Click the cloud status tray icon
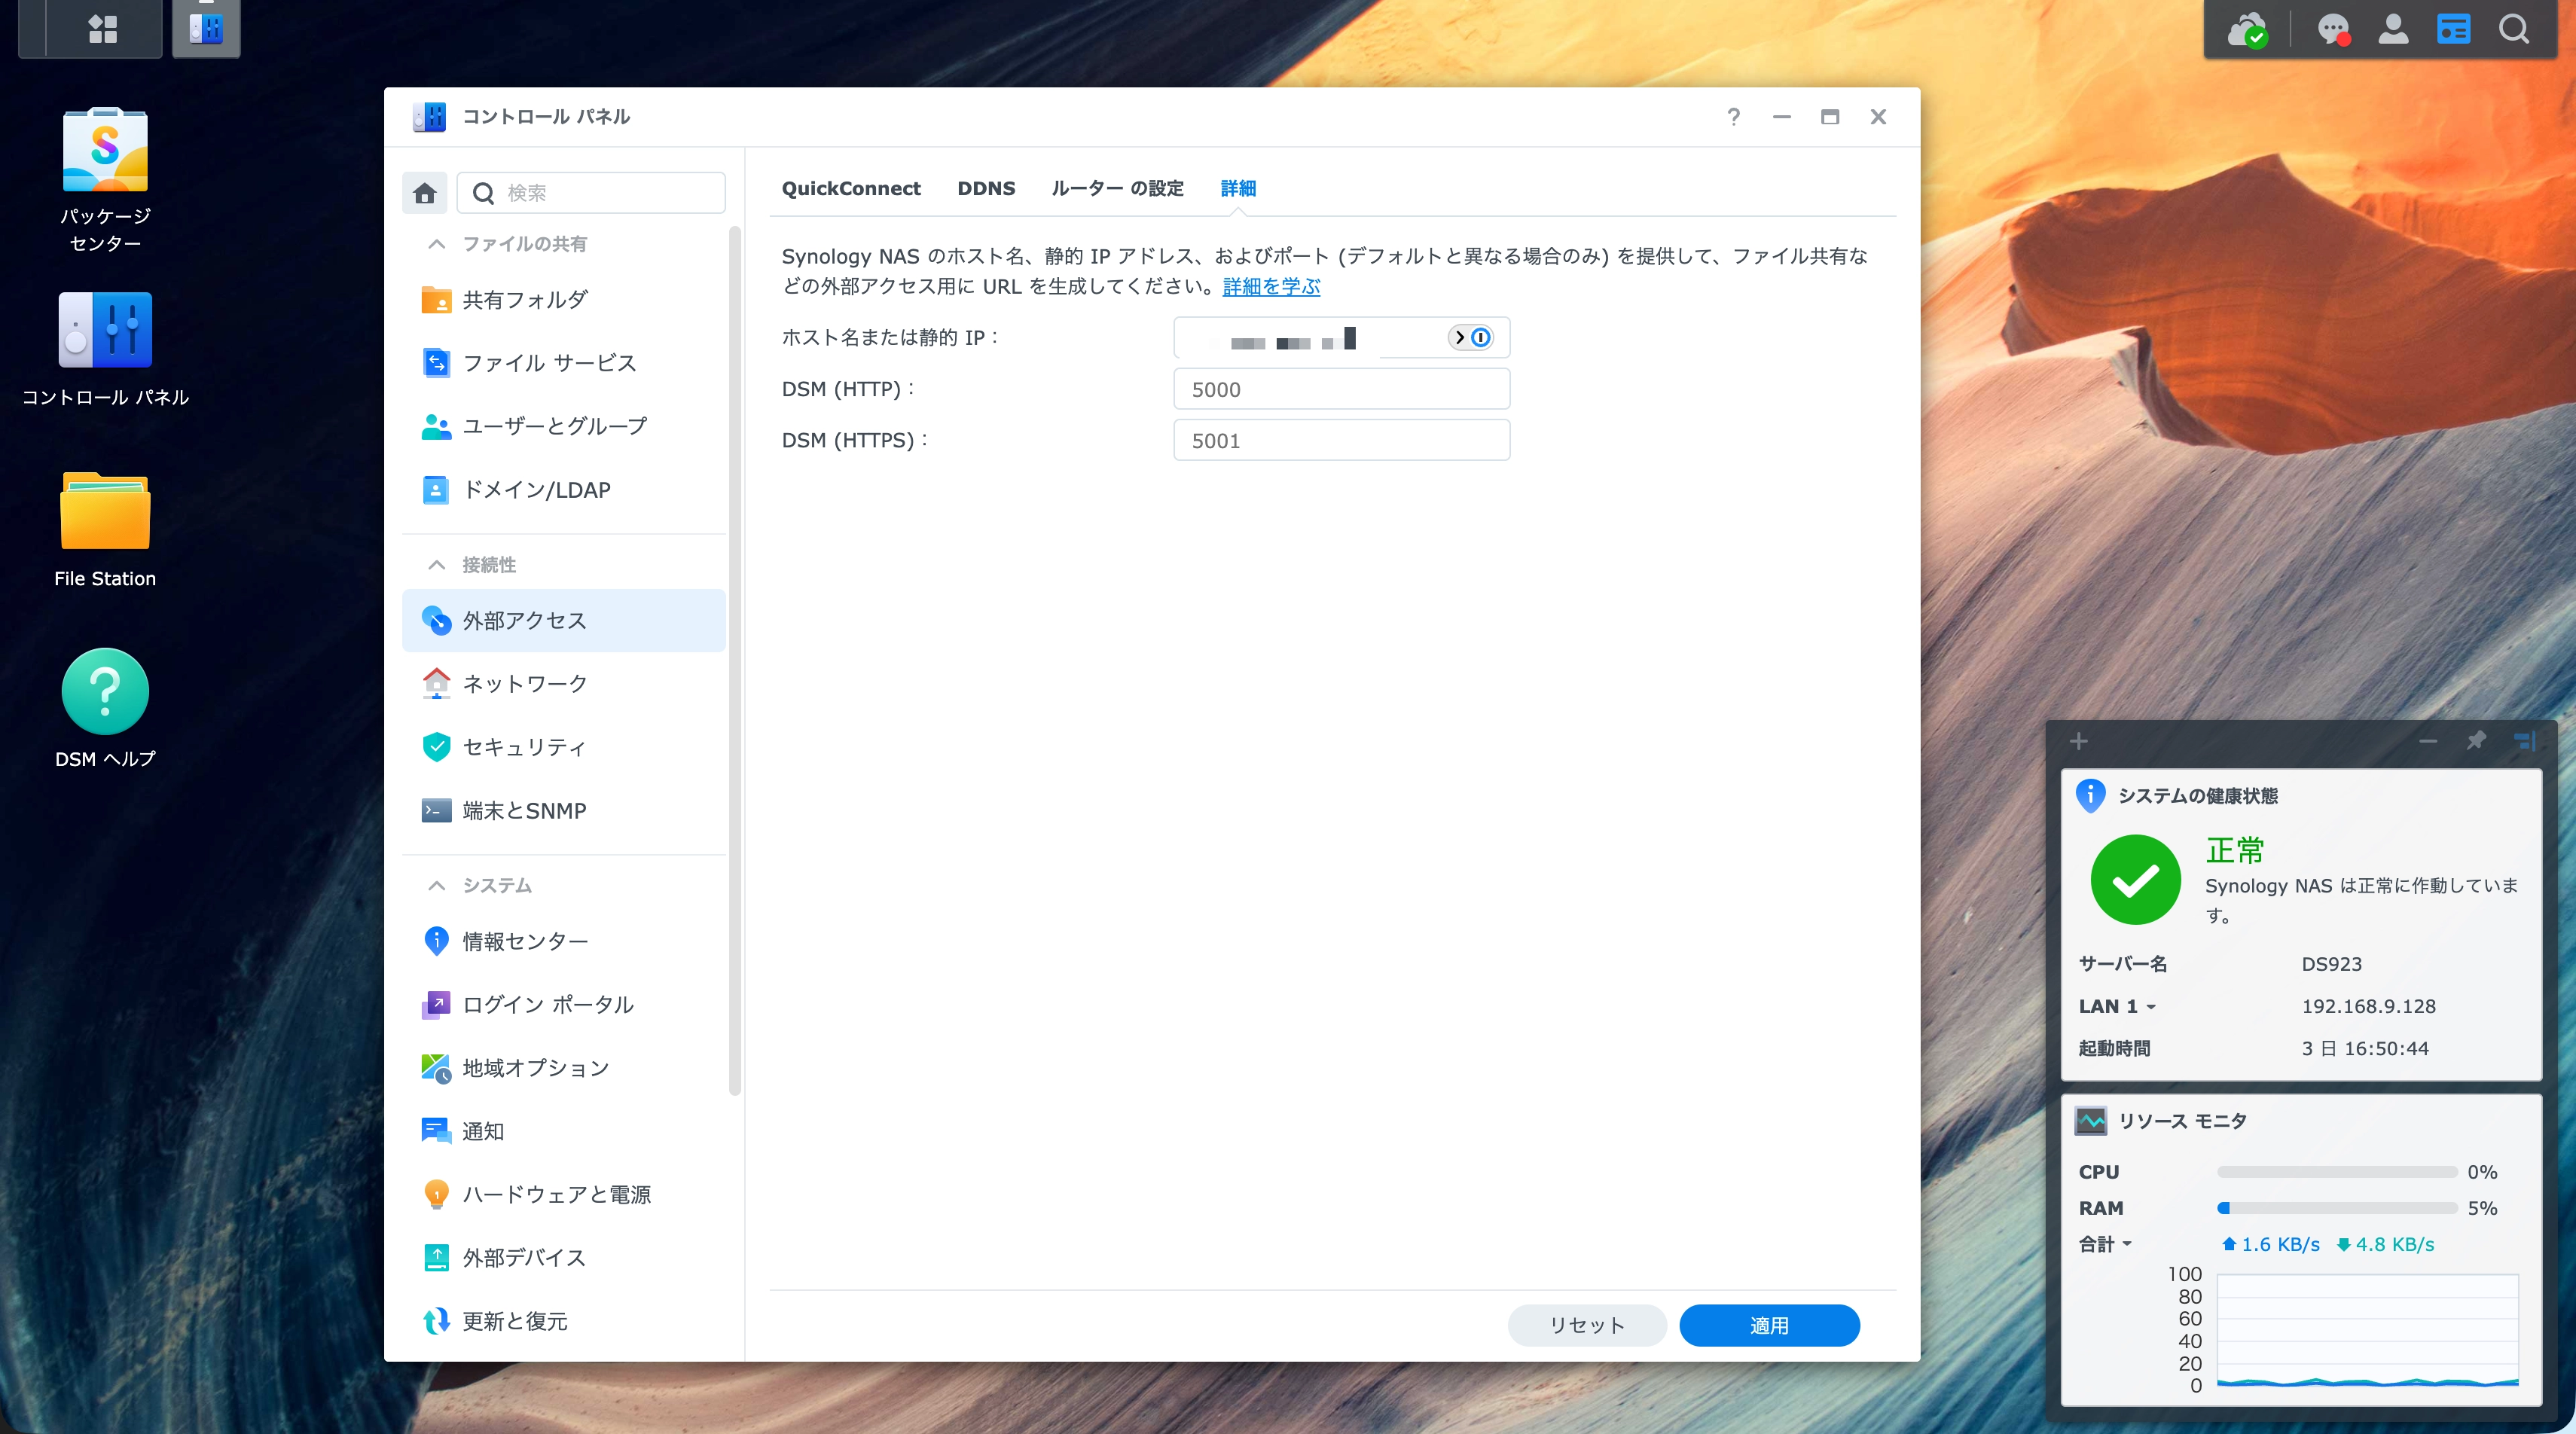The height and width of the screenshot is (1434, 2576). click(x=2247, y=29)
